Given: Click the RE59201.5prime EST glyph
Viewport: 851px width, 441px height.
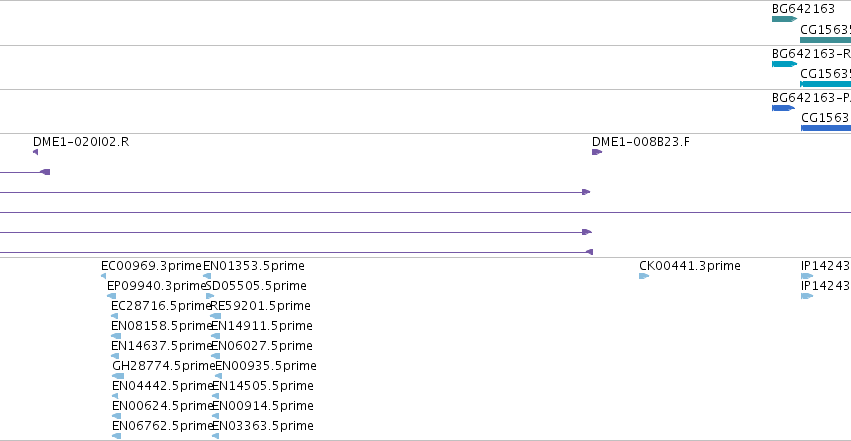Looking at the screenshot, I should (215, 316).
